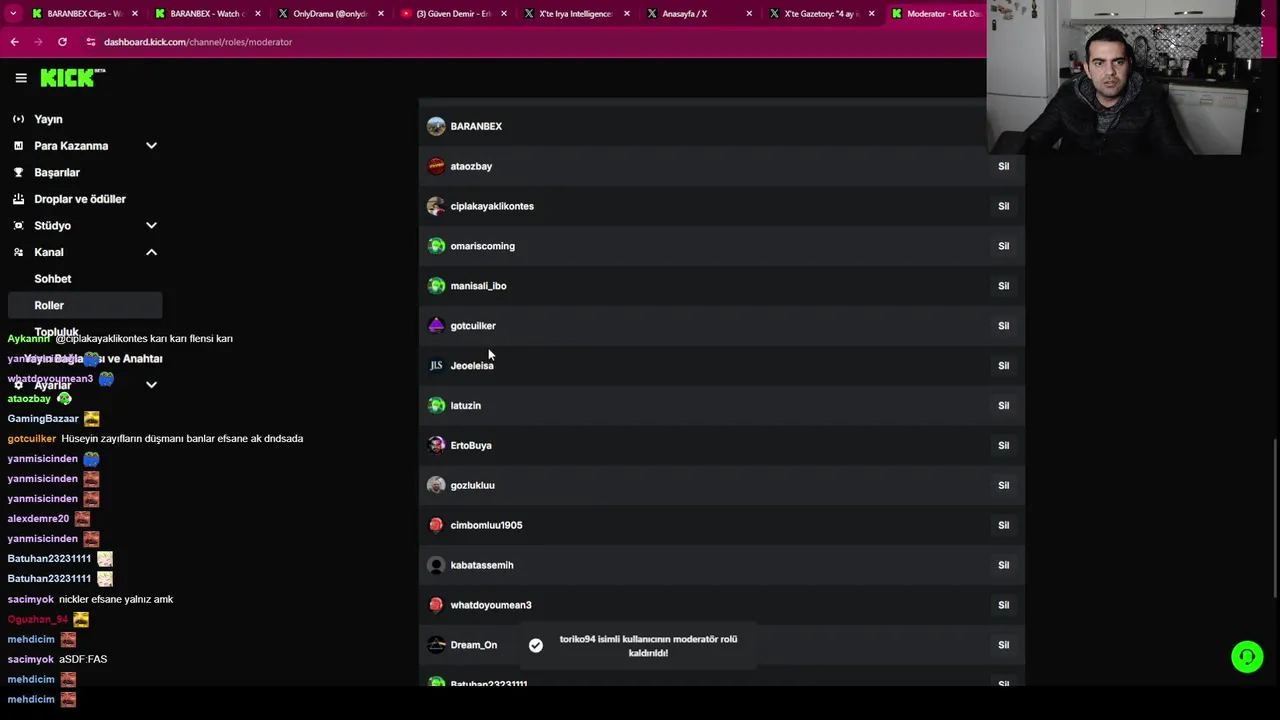Expand the Stüdyo section chevron

pos(151,226)
